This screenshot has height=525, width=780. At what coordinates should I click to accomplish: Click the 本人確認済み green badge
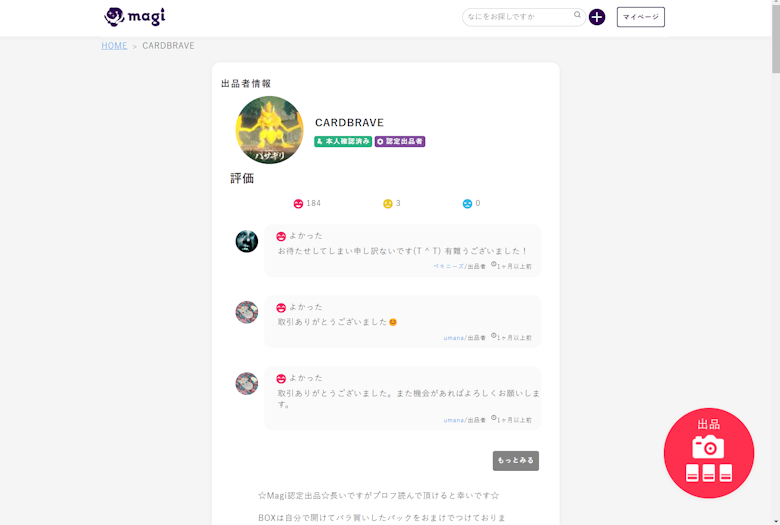click(x=343, y=141)
